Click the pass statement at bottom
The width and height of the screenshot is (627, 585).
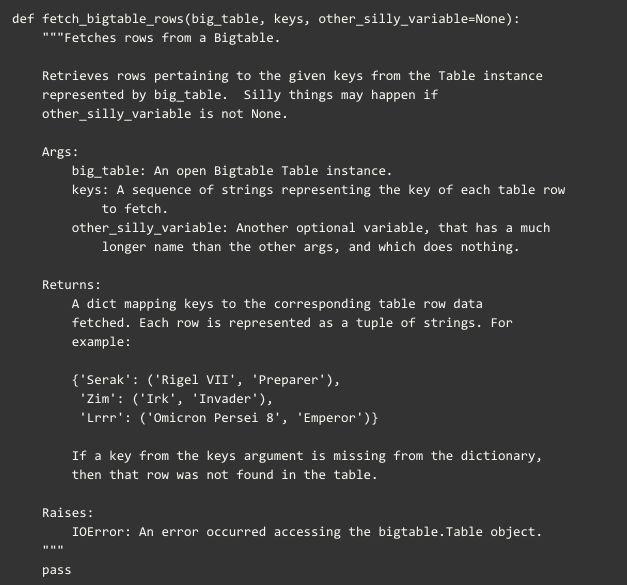pos(56,571)
